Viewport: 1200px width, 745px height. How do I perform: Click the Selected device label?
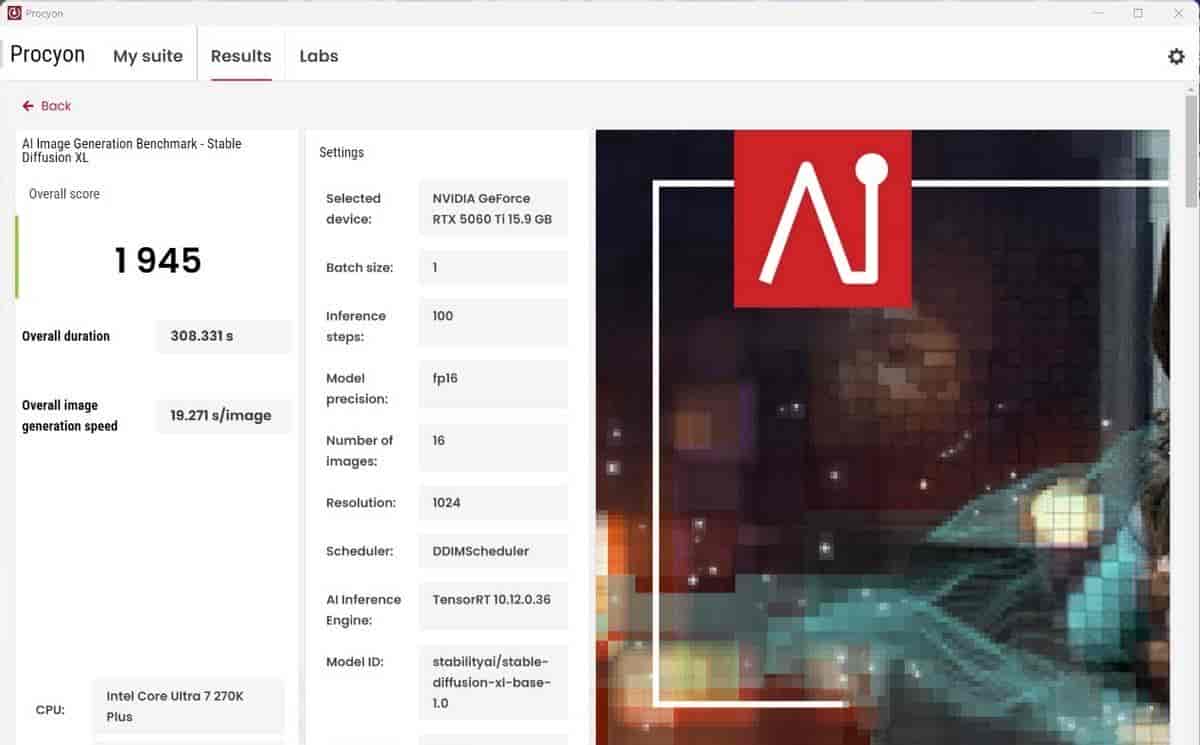353,208
